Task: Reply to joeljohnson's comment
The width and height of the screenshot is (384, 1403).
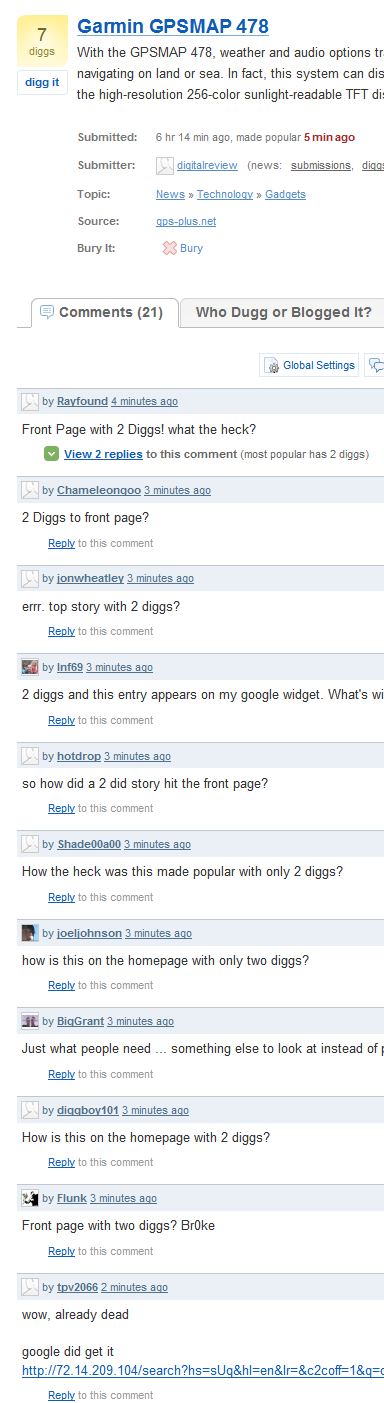Action: (61, 985)
